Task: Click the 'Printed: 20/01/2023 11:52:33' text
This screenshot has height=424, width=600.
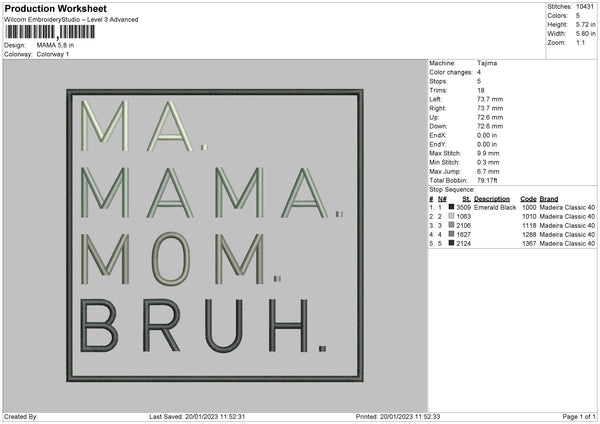Action: (398, 416)
